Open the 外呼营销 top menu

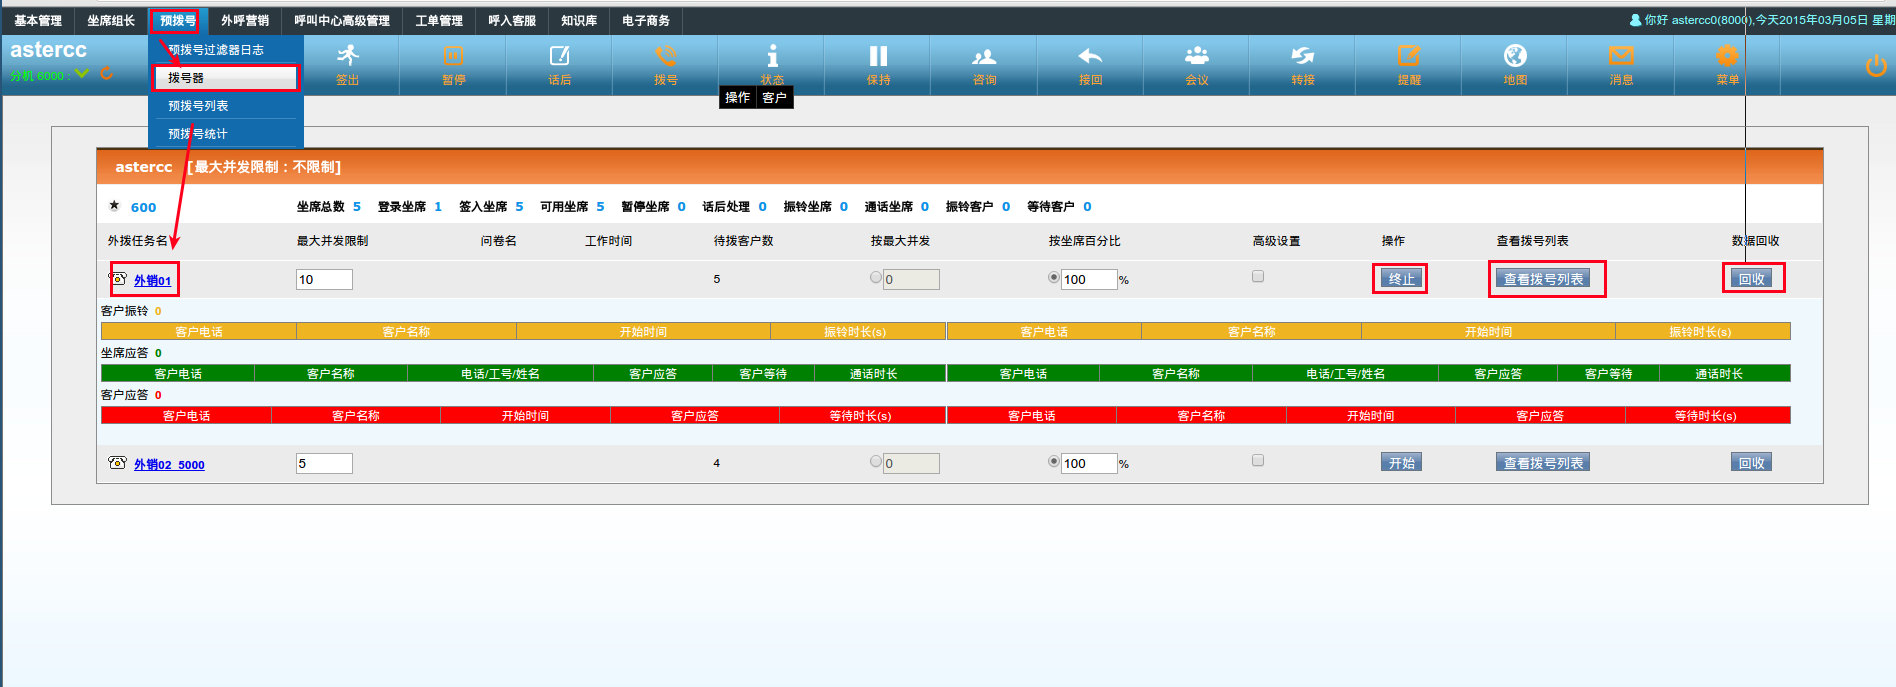click(245, 20)
